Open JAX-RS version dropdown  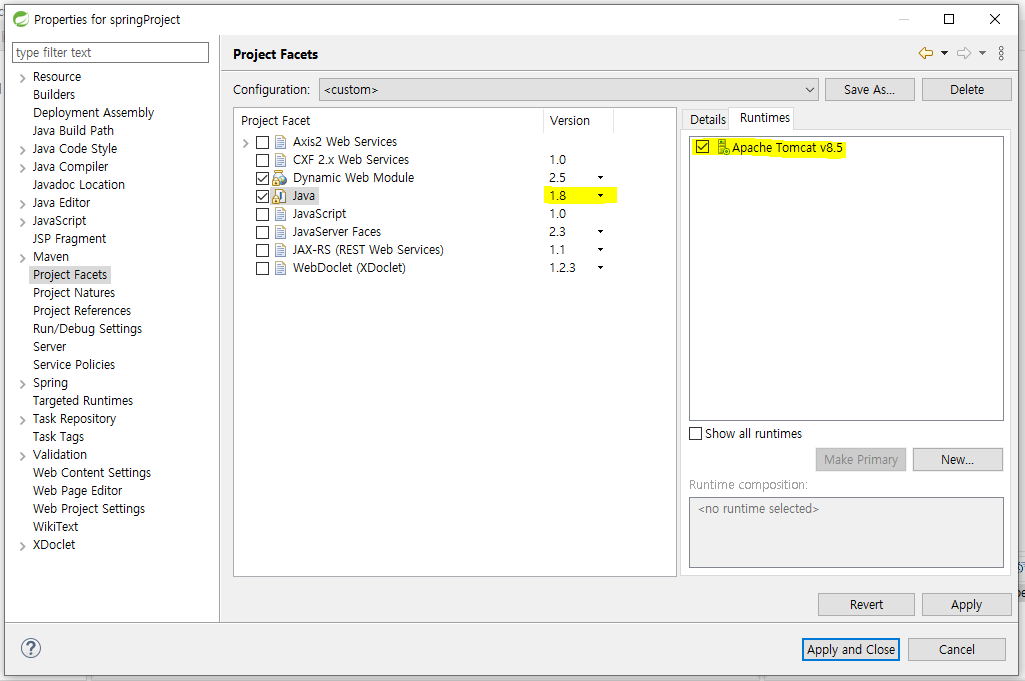(x=600, y=250)
